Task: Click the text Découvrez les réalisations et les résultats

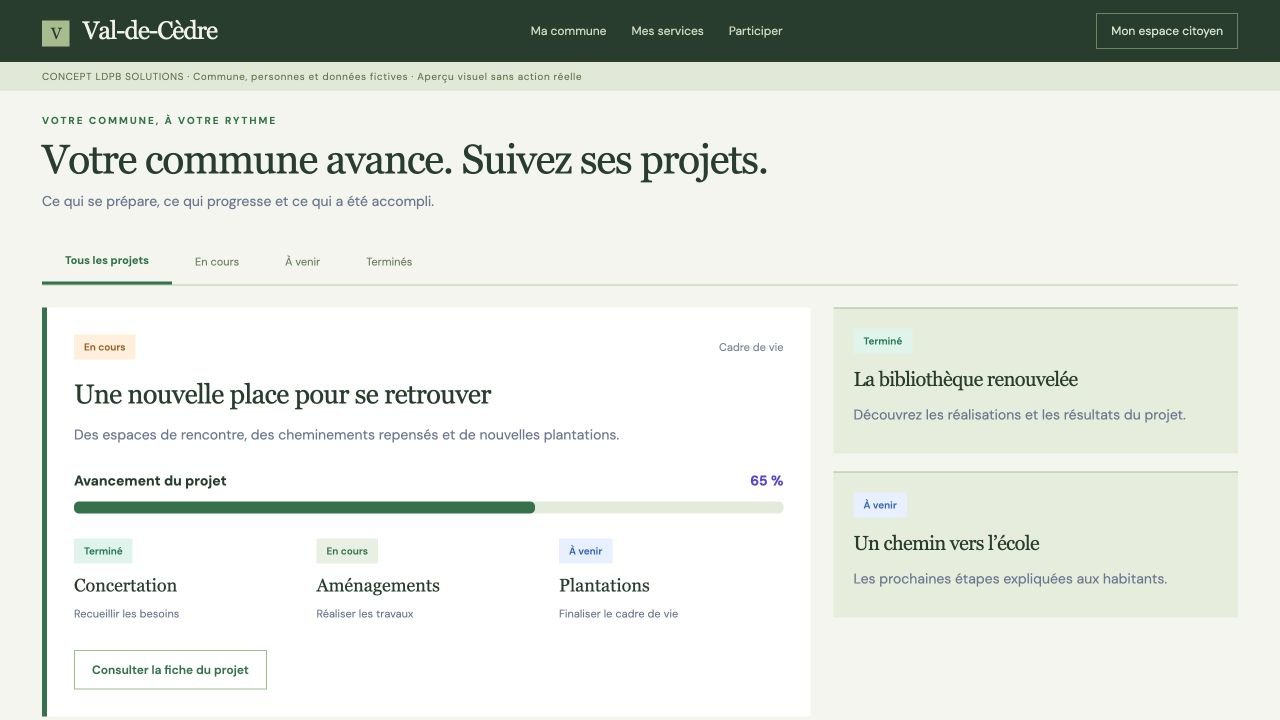Action: (1020, 415)
